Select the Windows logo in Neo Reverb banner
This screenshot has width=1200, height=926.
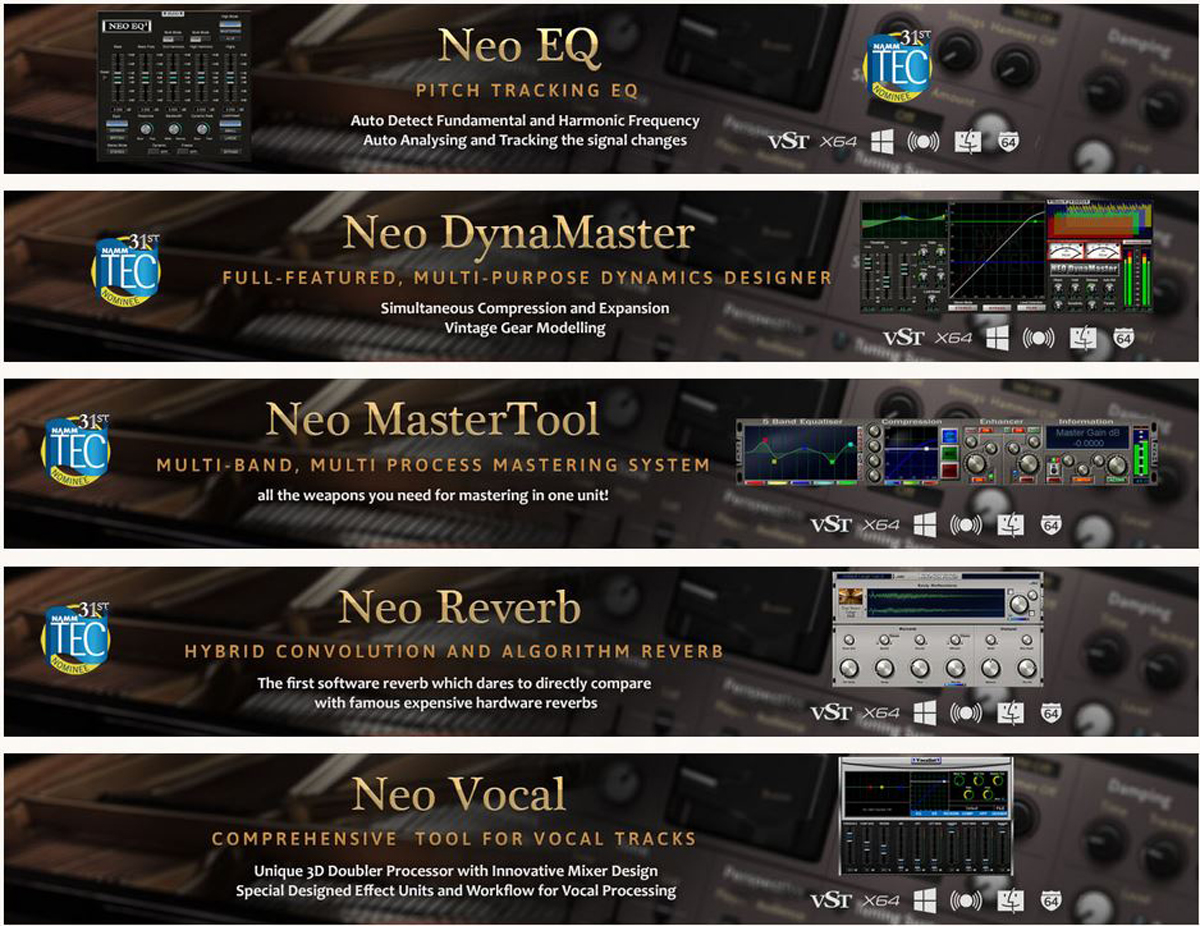[x=924, y=712]
